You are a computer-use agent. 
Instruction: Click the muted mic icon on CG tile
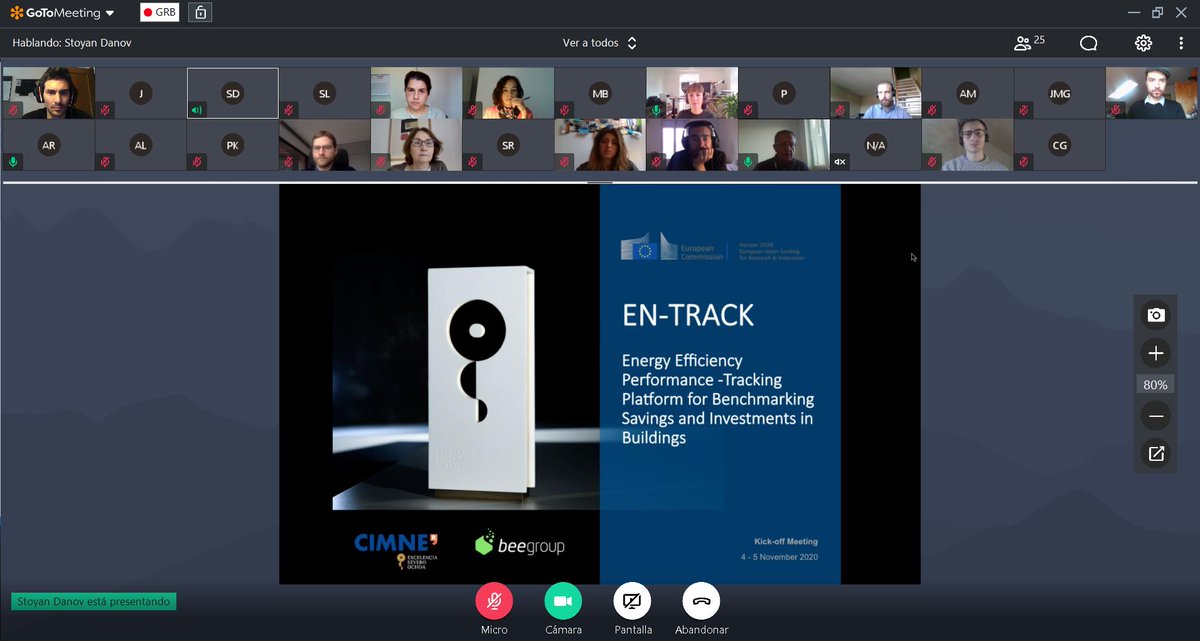[x=1024, y=162]
